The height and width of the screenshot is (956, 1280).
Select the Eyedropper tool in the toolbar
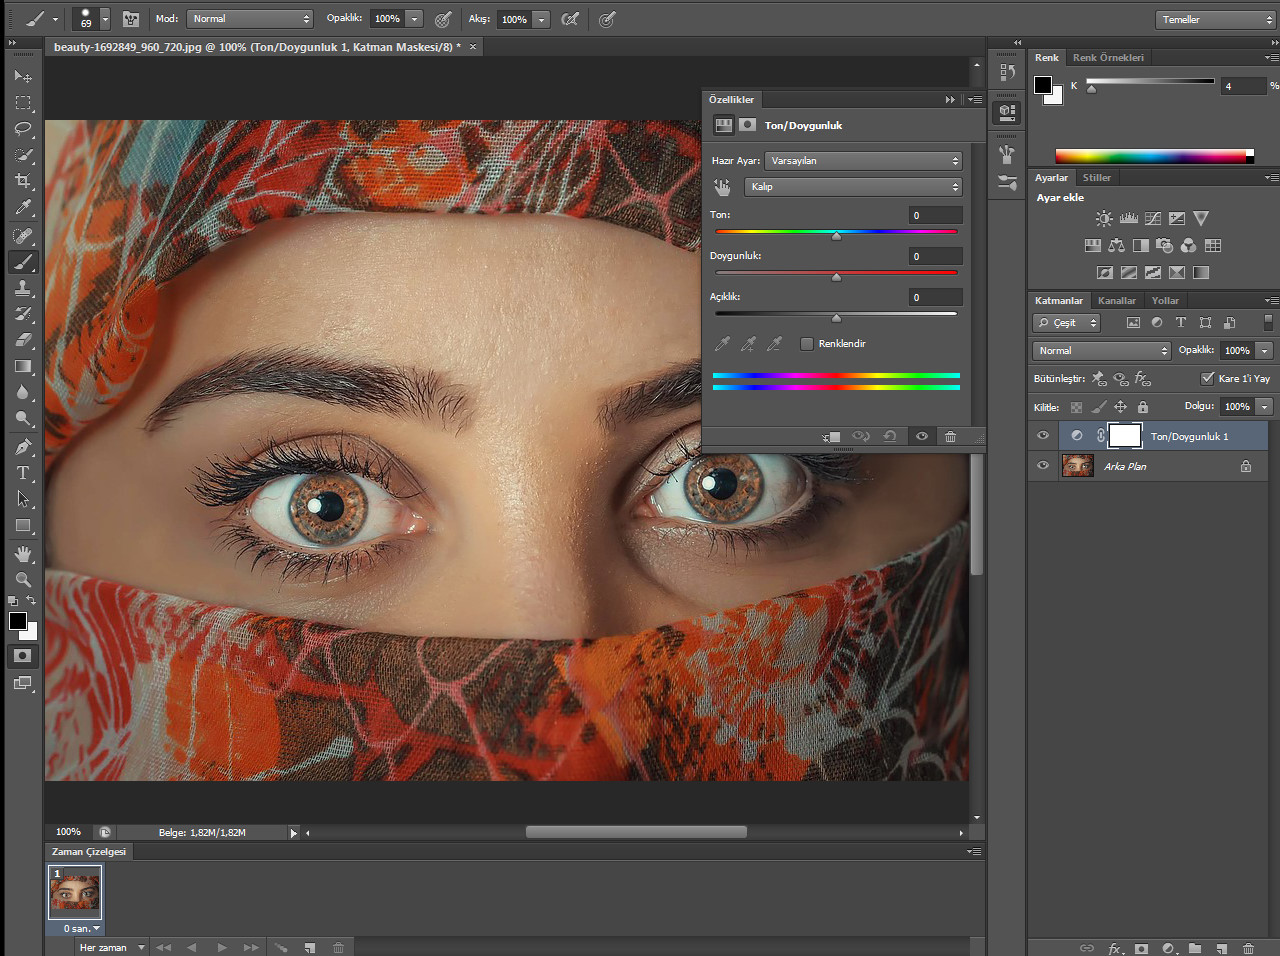(23, 208)
